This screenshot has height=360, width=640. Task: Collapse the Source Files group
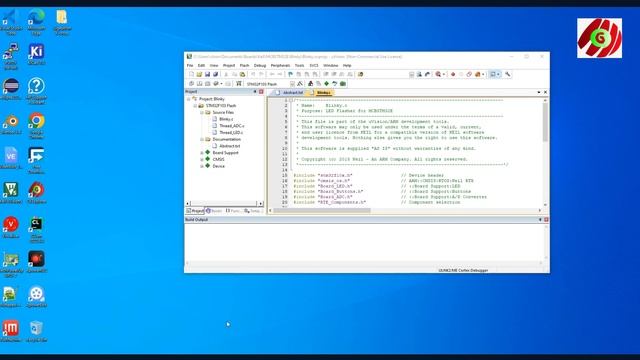202,112
